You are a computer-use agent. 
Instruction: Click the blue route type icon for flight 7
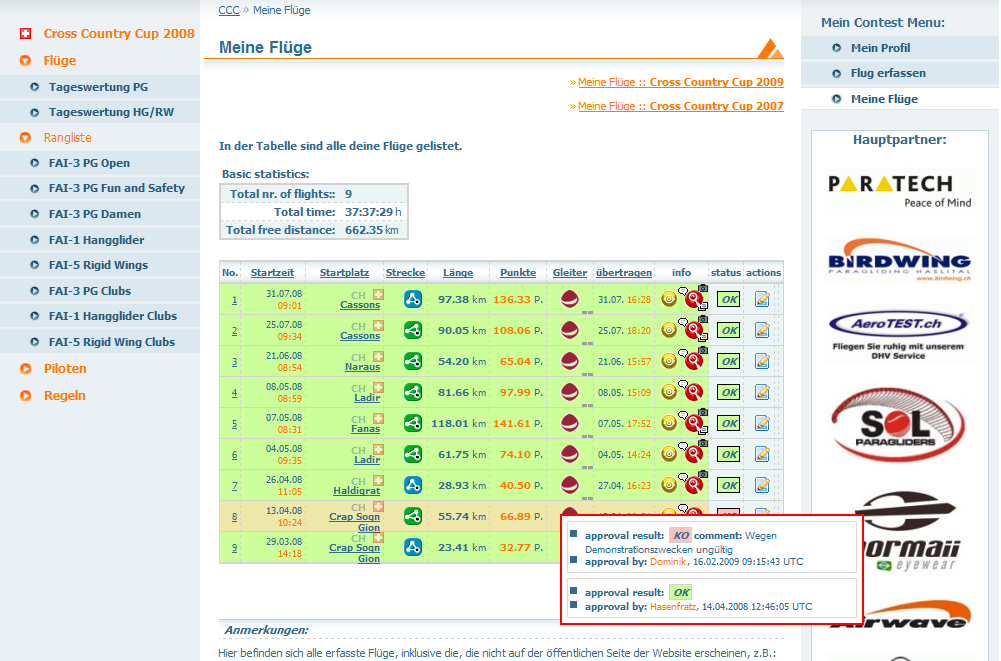tap(412, 485)
